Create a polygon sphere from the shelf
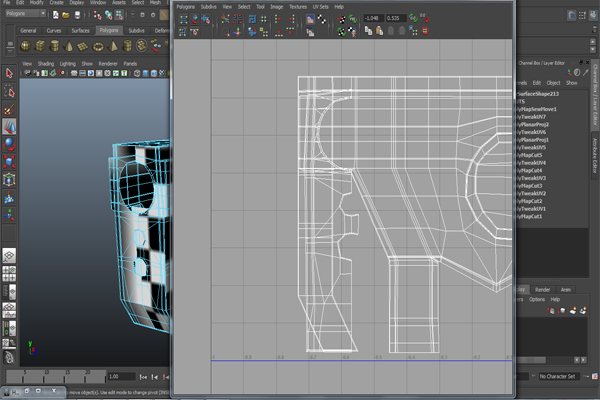This screenshot has width=600, height=400. tap(26, 46)
